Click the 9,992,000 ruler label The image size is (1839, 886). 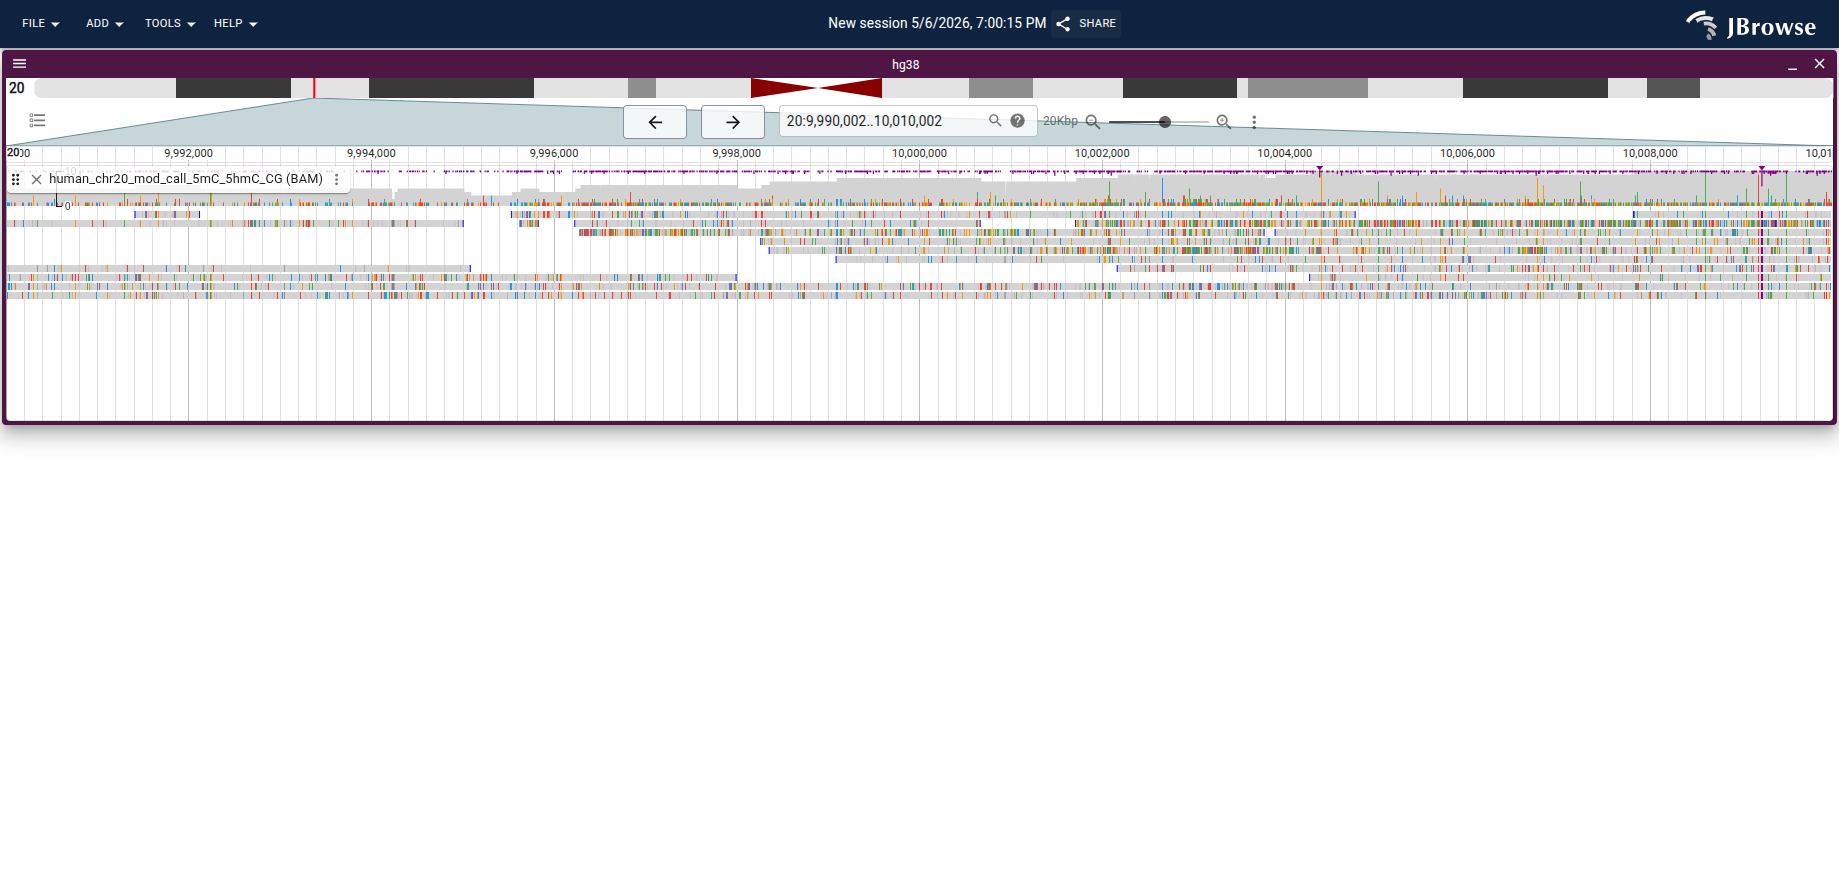pyautogui.click(x=188, y=153)
